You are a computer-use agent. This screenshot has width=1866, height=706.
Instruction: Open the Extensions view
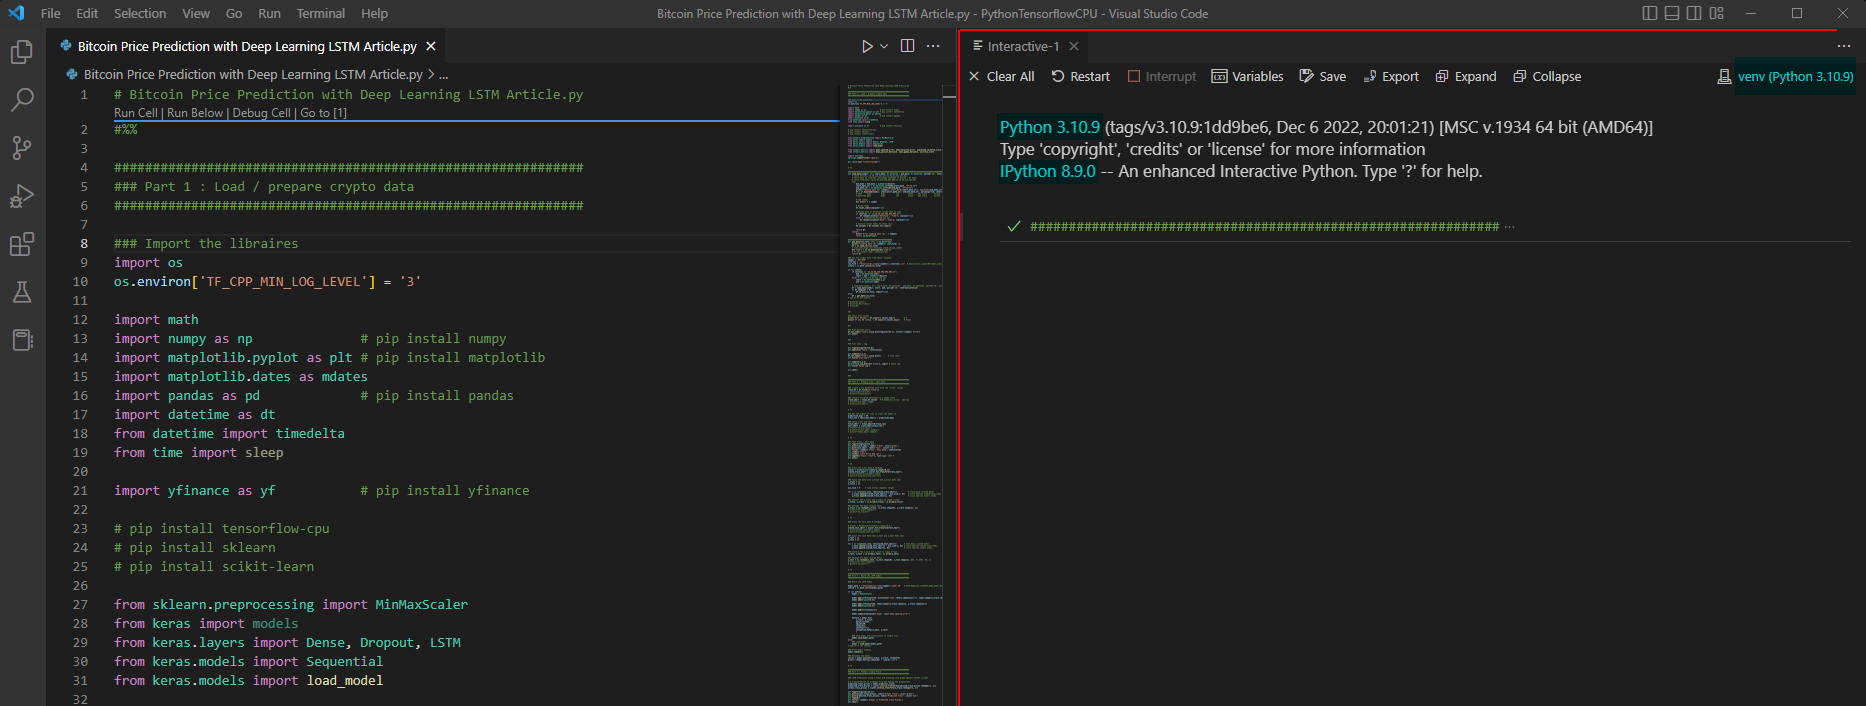(x=22, y=244)
